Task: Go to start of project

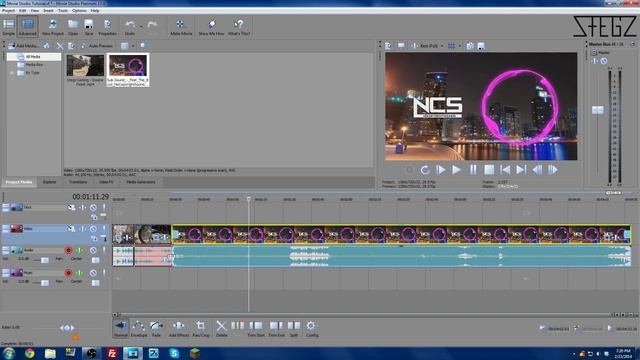Action: [505, 170]
